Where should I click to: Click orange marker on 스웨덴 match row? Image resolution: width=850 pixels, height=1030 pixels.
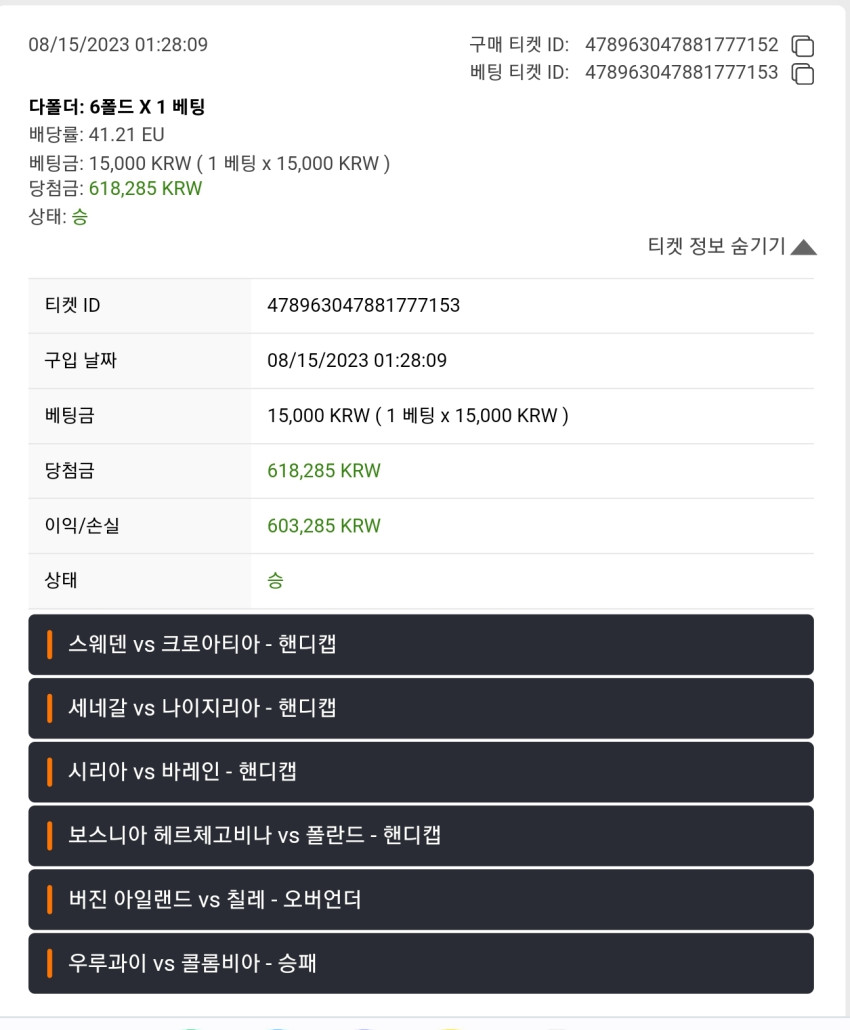pyautogui.click(x=49, y=644)
